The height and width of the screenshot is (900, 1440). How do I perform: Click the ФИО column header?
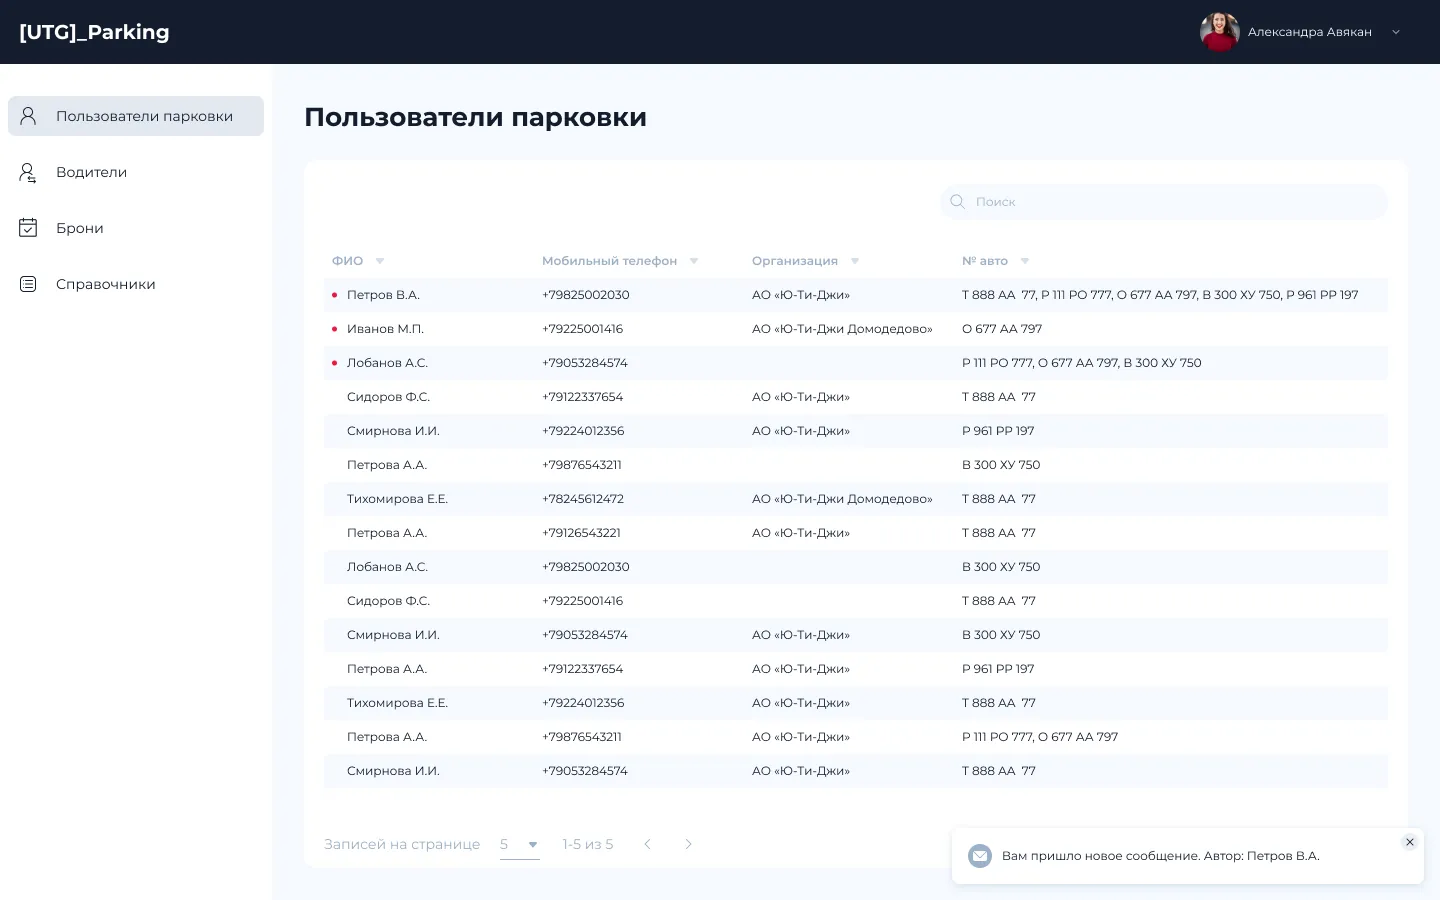click(x=347, y=261)
